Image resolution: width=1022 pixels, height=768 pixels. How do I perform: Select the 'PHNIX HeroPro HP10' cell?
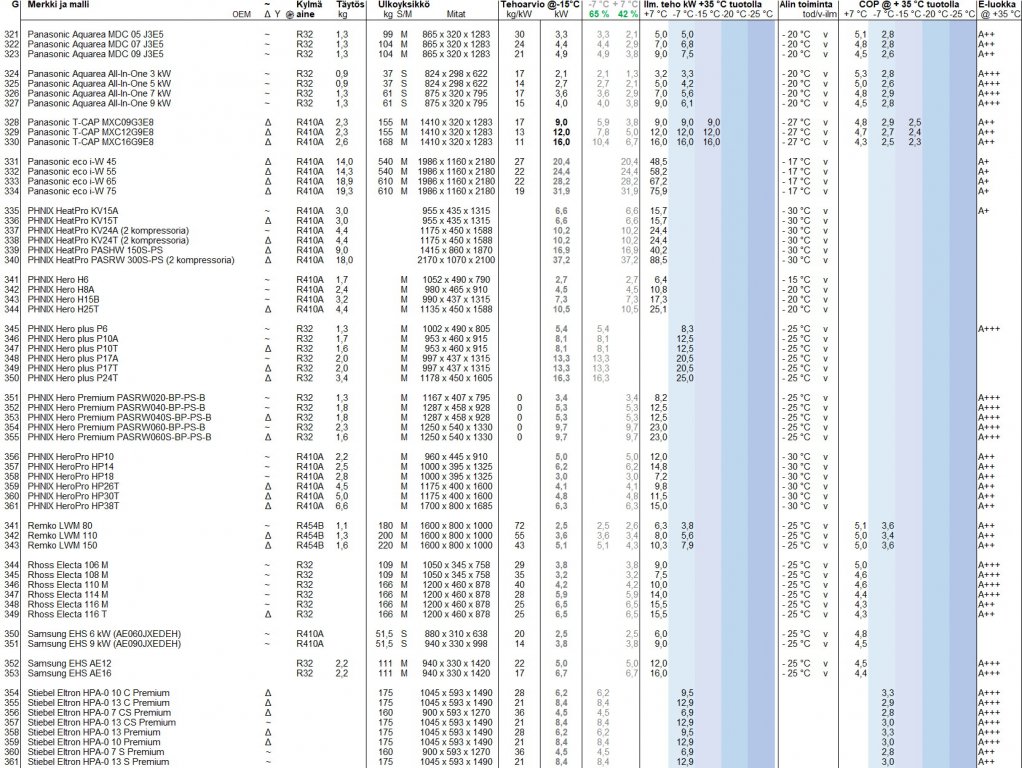[x=70, y=456]
